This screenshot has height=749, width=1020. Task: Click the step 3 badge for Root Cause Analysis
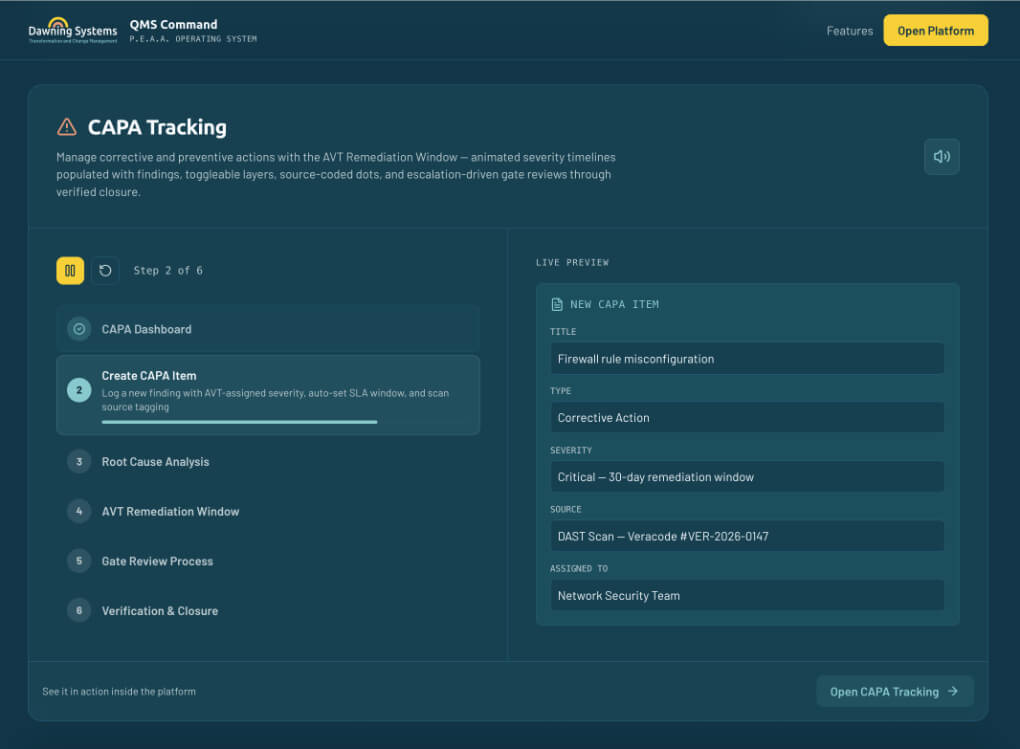click(79, 461)
